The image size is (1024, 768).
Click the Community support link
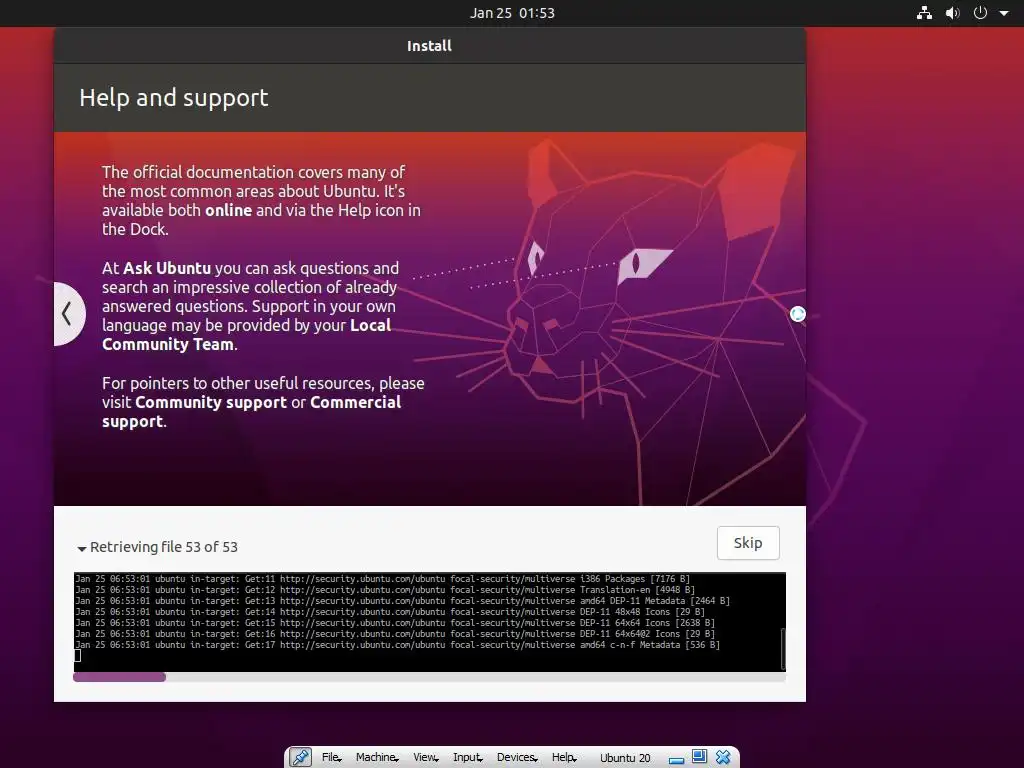[211, 402]
